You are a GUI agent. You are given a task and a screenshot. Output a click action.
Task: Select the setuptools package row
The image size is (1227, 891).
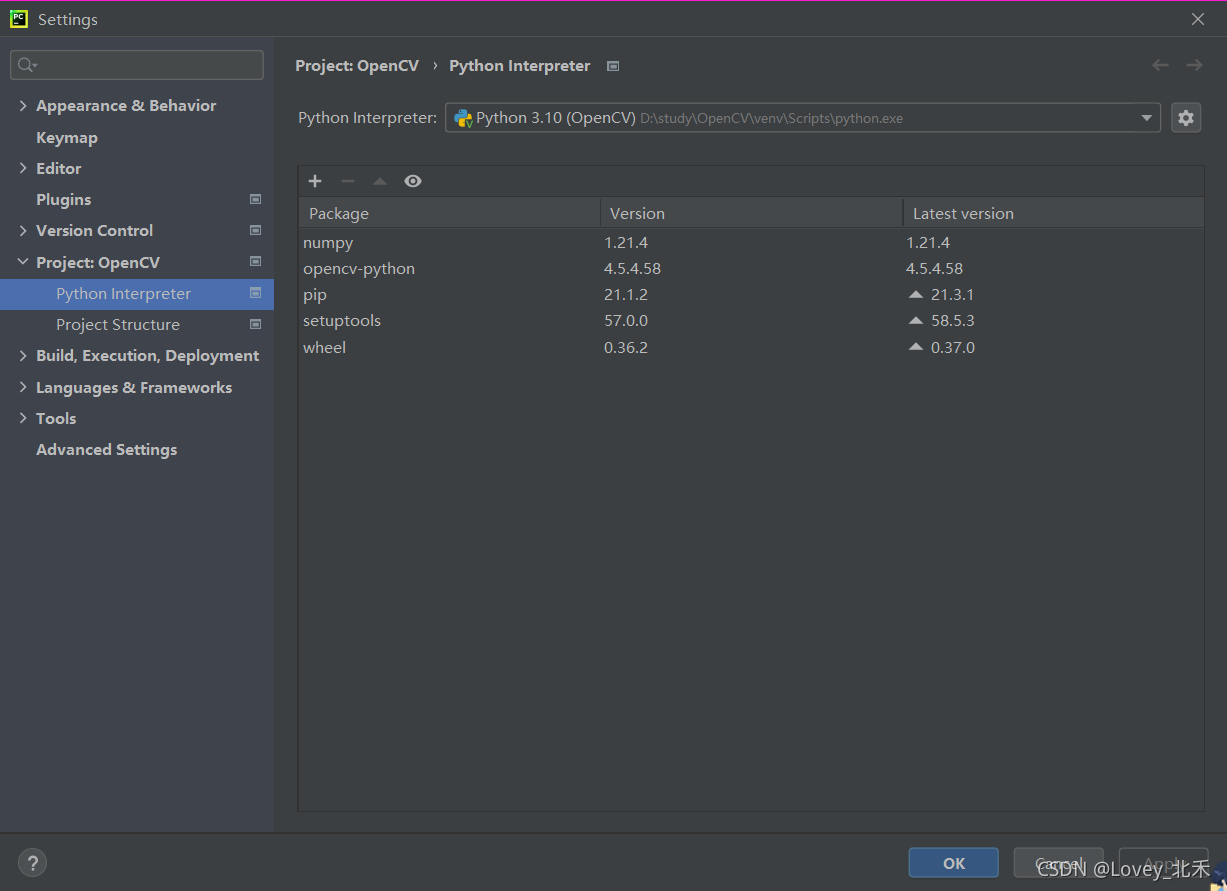[x=751, y=321]
